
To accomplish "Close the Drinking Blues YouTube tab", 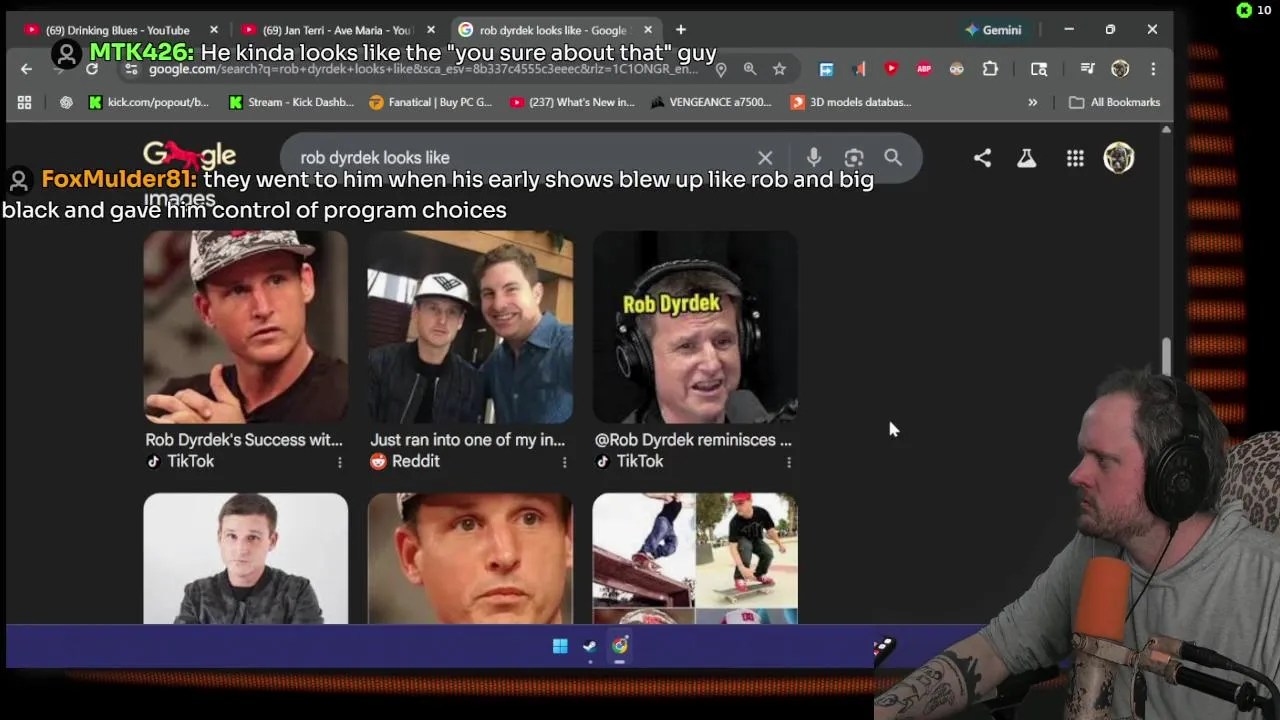I will [x=214, y=30].
